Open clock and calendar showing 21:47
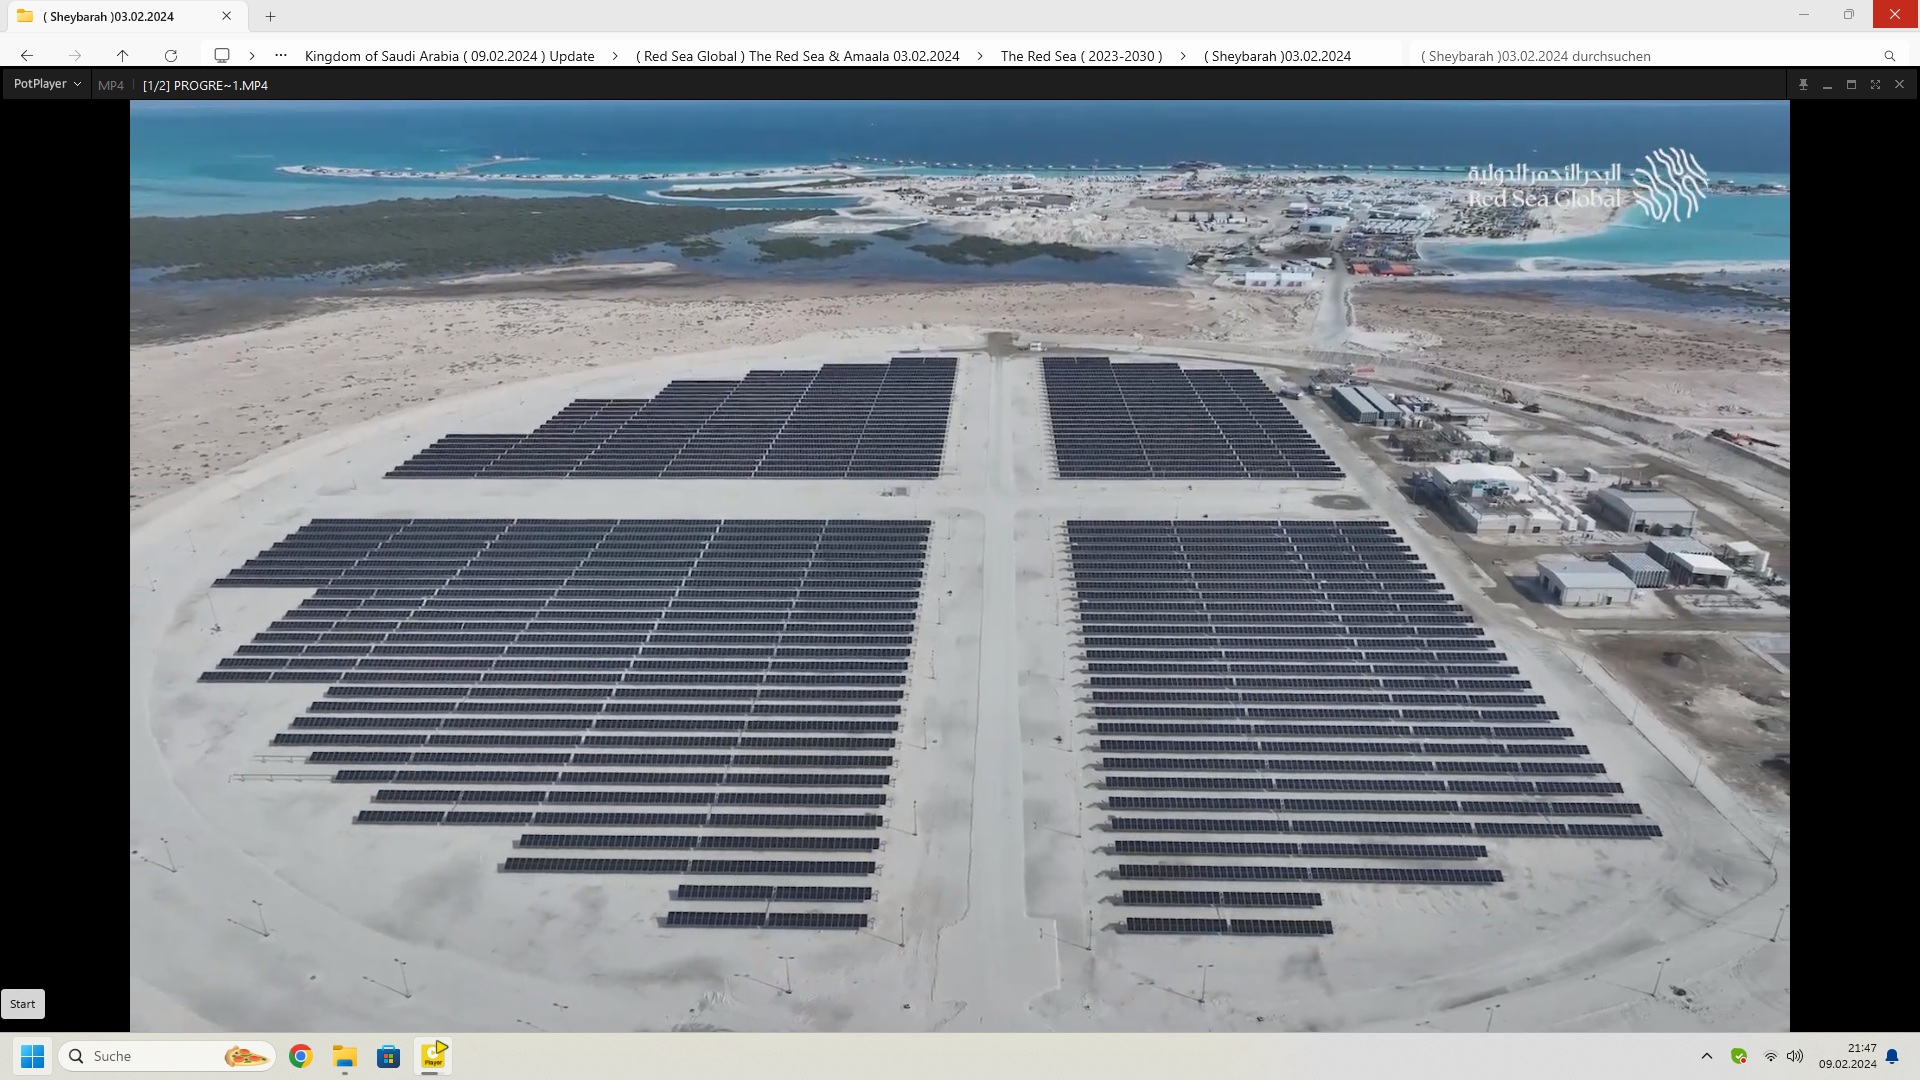The image size is (1920, 1080). 1847,1056
